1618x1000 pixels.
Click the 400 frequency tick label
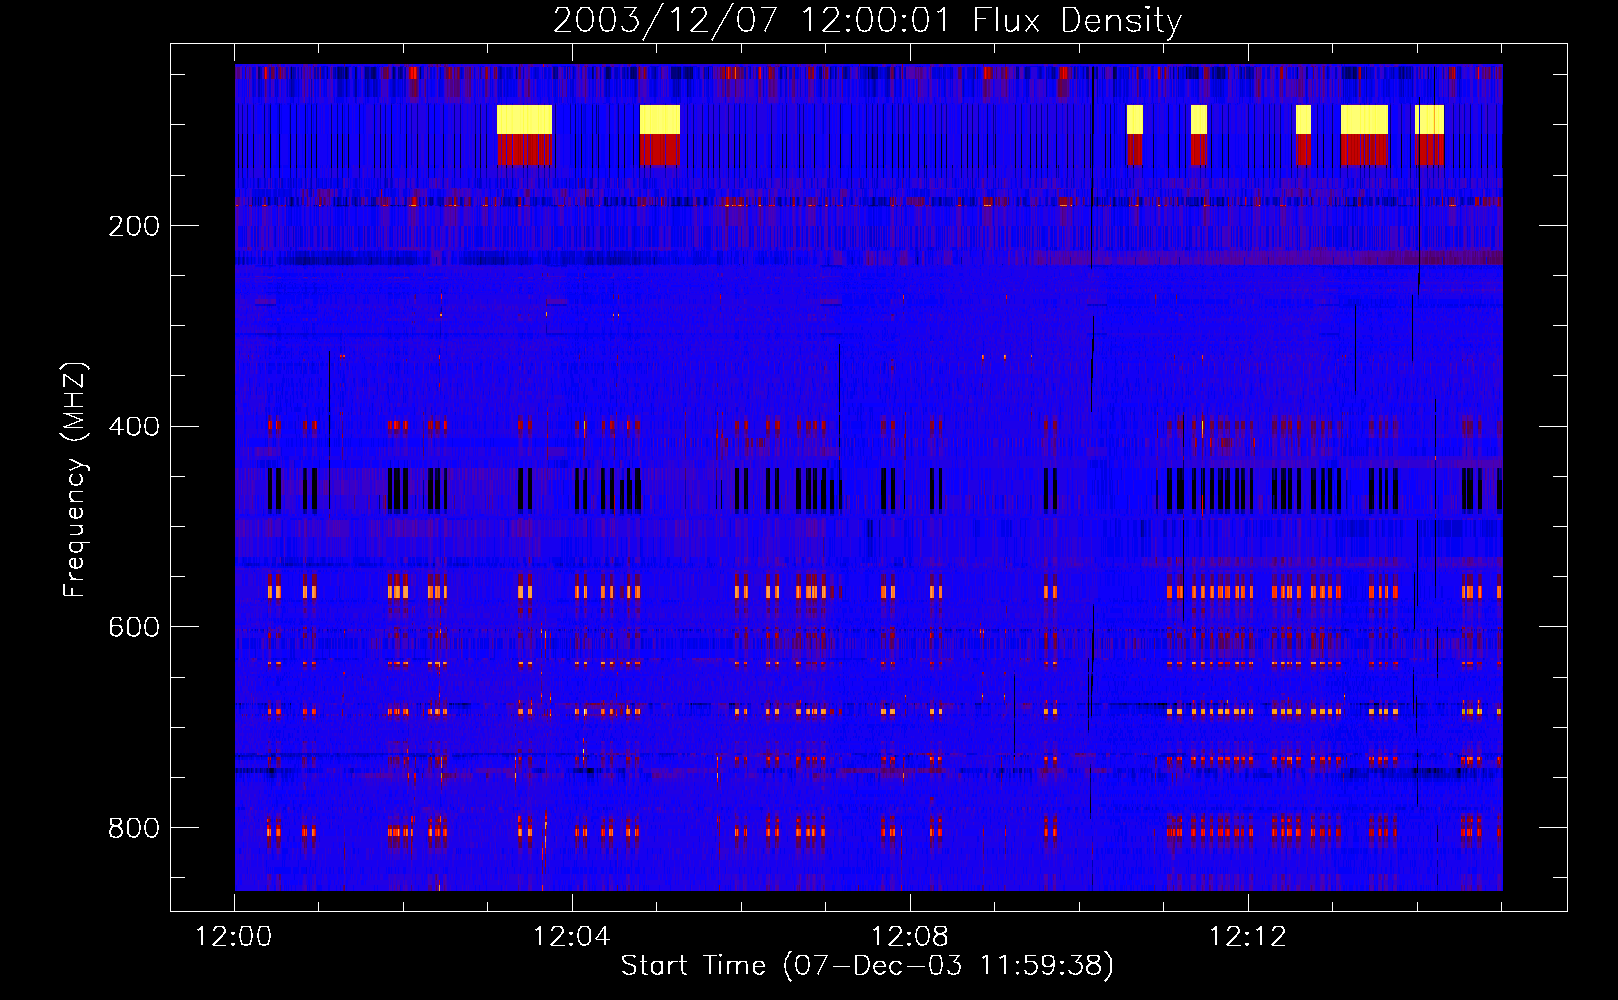tap(134, 427)
